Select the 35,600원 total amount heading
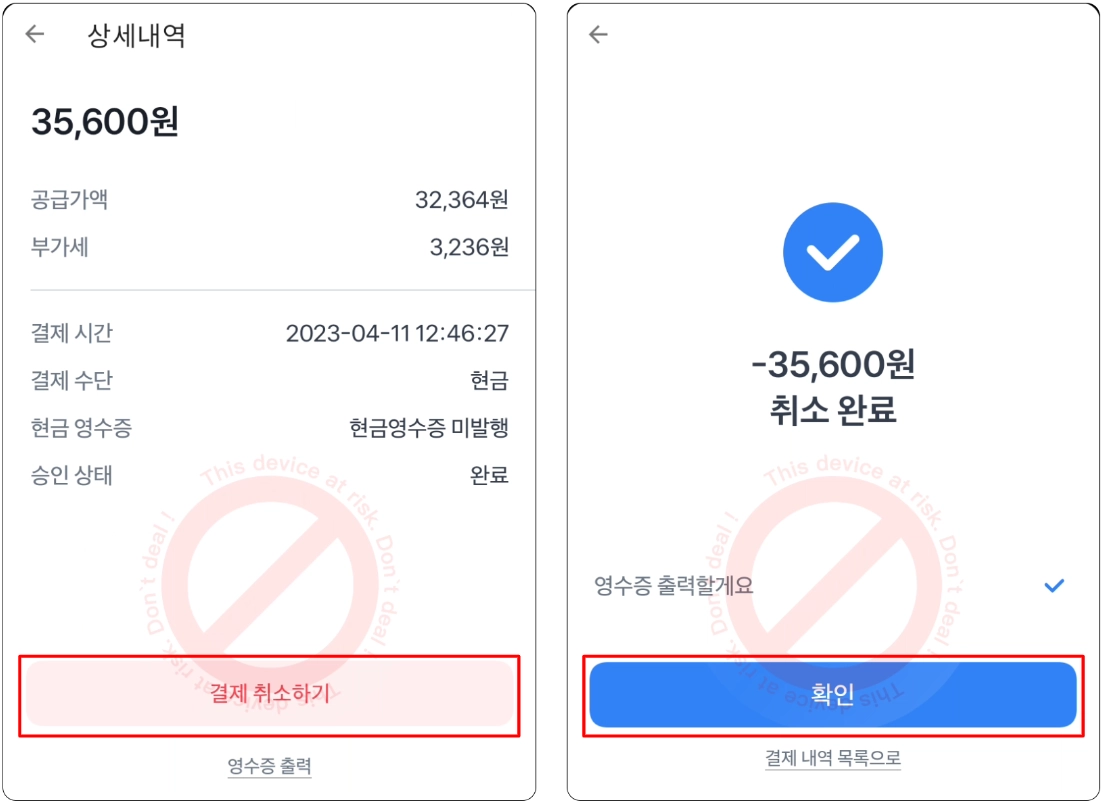 [105, 122]
